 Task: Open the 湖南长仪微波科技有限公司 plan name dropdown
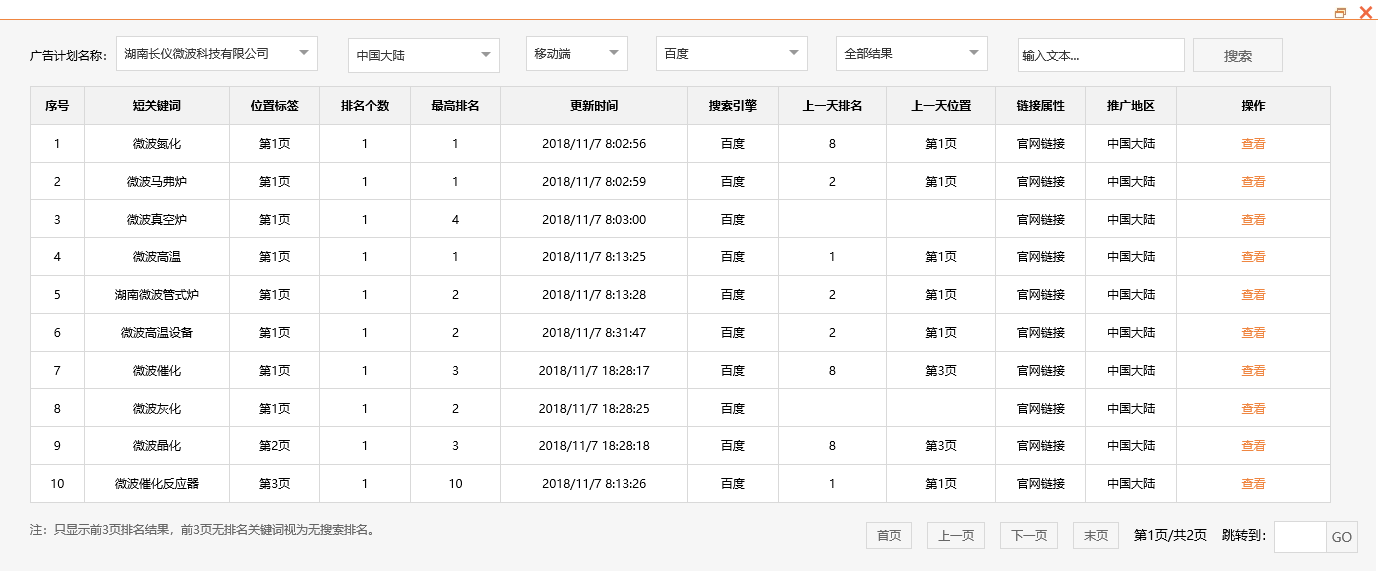click(x=217, y=54)
